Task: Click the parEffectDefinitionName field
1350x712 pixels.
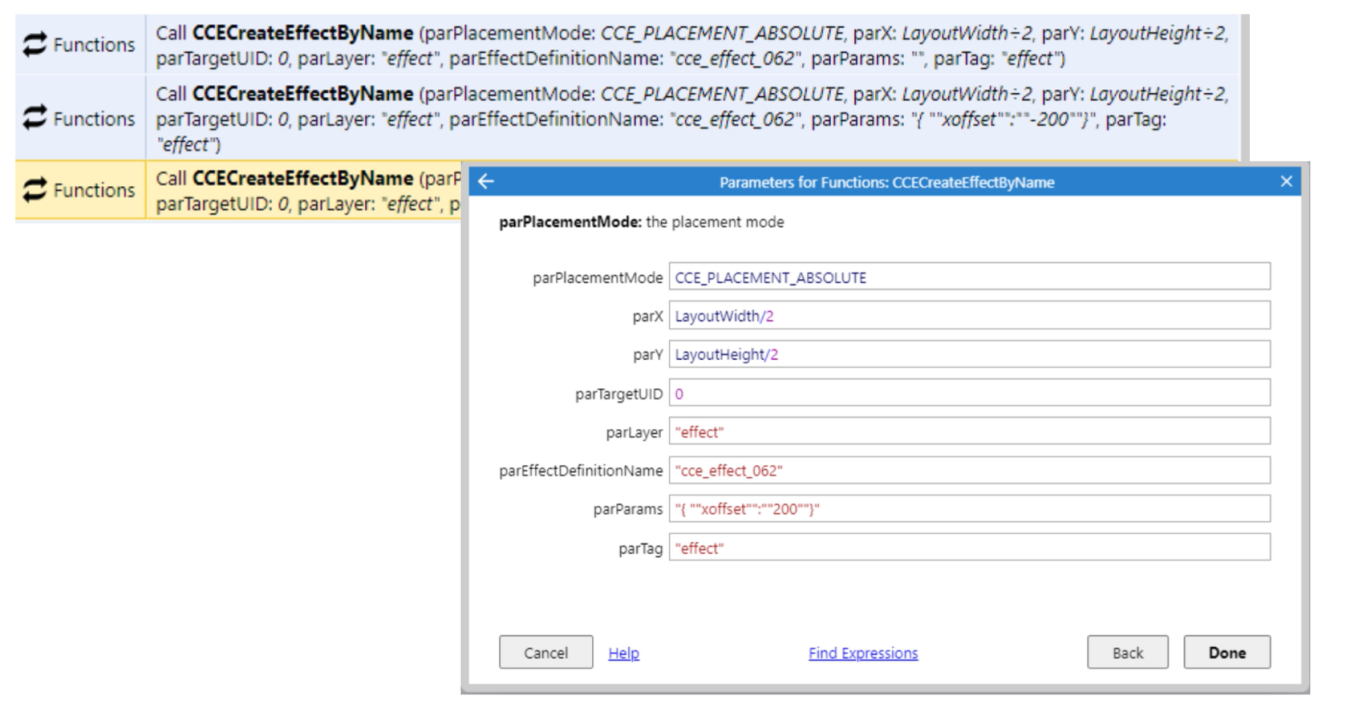Action: (969, 471)
